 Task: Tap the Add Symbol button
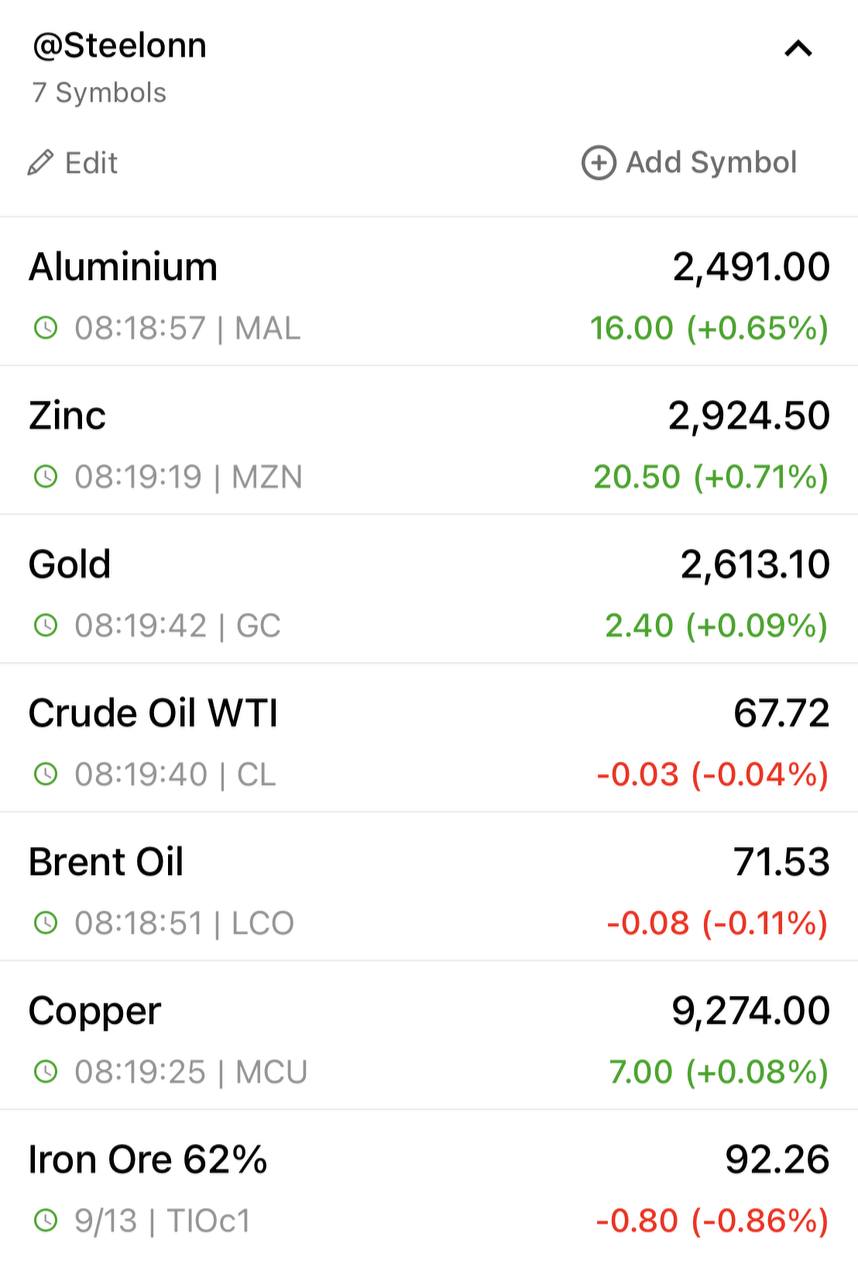689,163
